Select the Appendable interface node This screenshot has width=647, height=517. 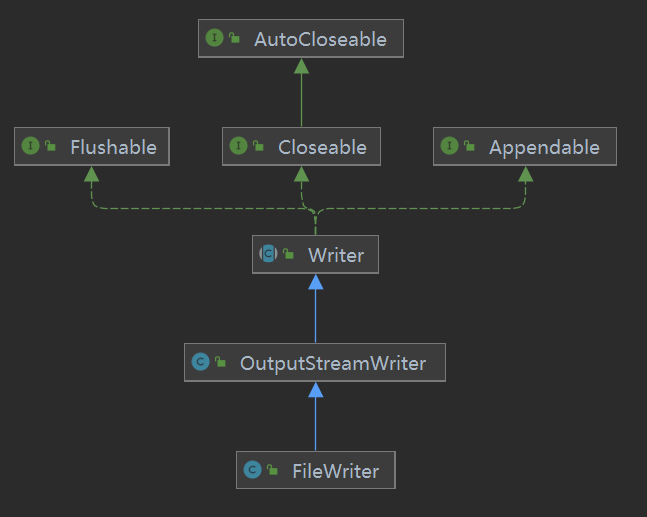(x=525, y=146)
